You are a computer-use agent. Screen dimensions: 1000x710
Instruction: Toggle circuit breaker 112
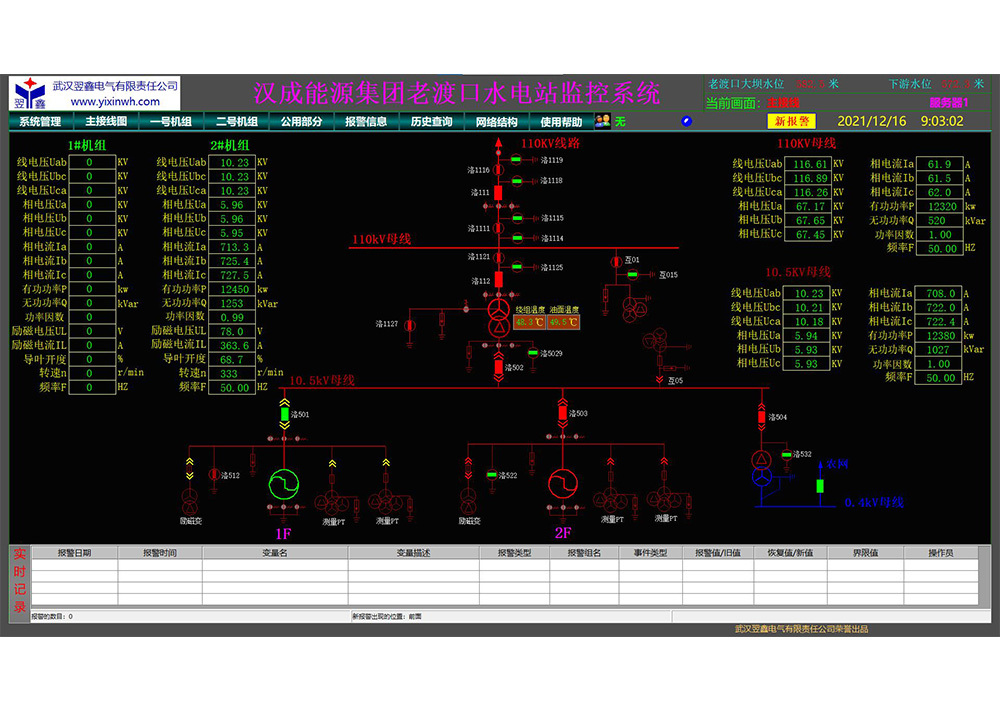(499, 279)
